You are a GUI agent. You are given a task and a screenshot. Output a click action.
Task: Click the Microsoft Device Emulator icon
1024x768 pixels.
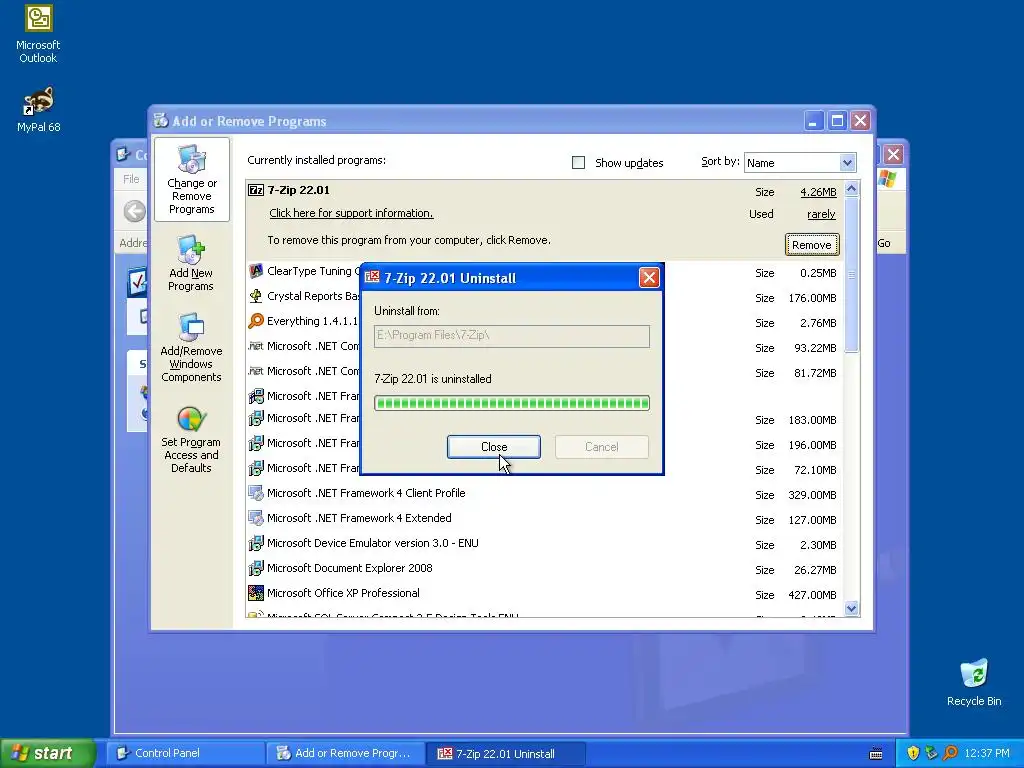(x=256, y=543)
